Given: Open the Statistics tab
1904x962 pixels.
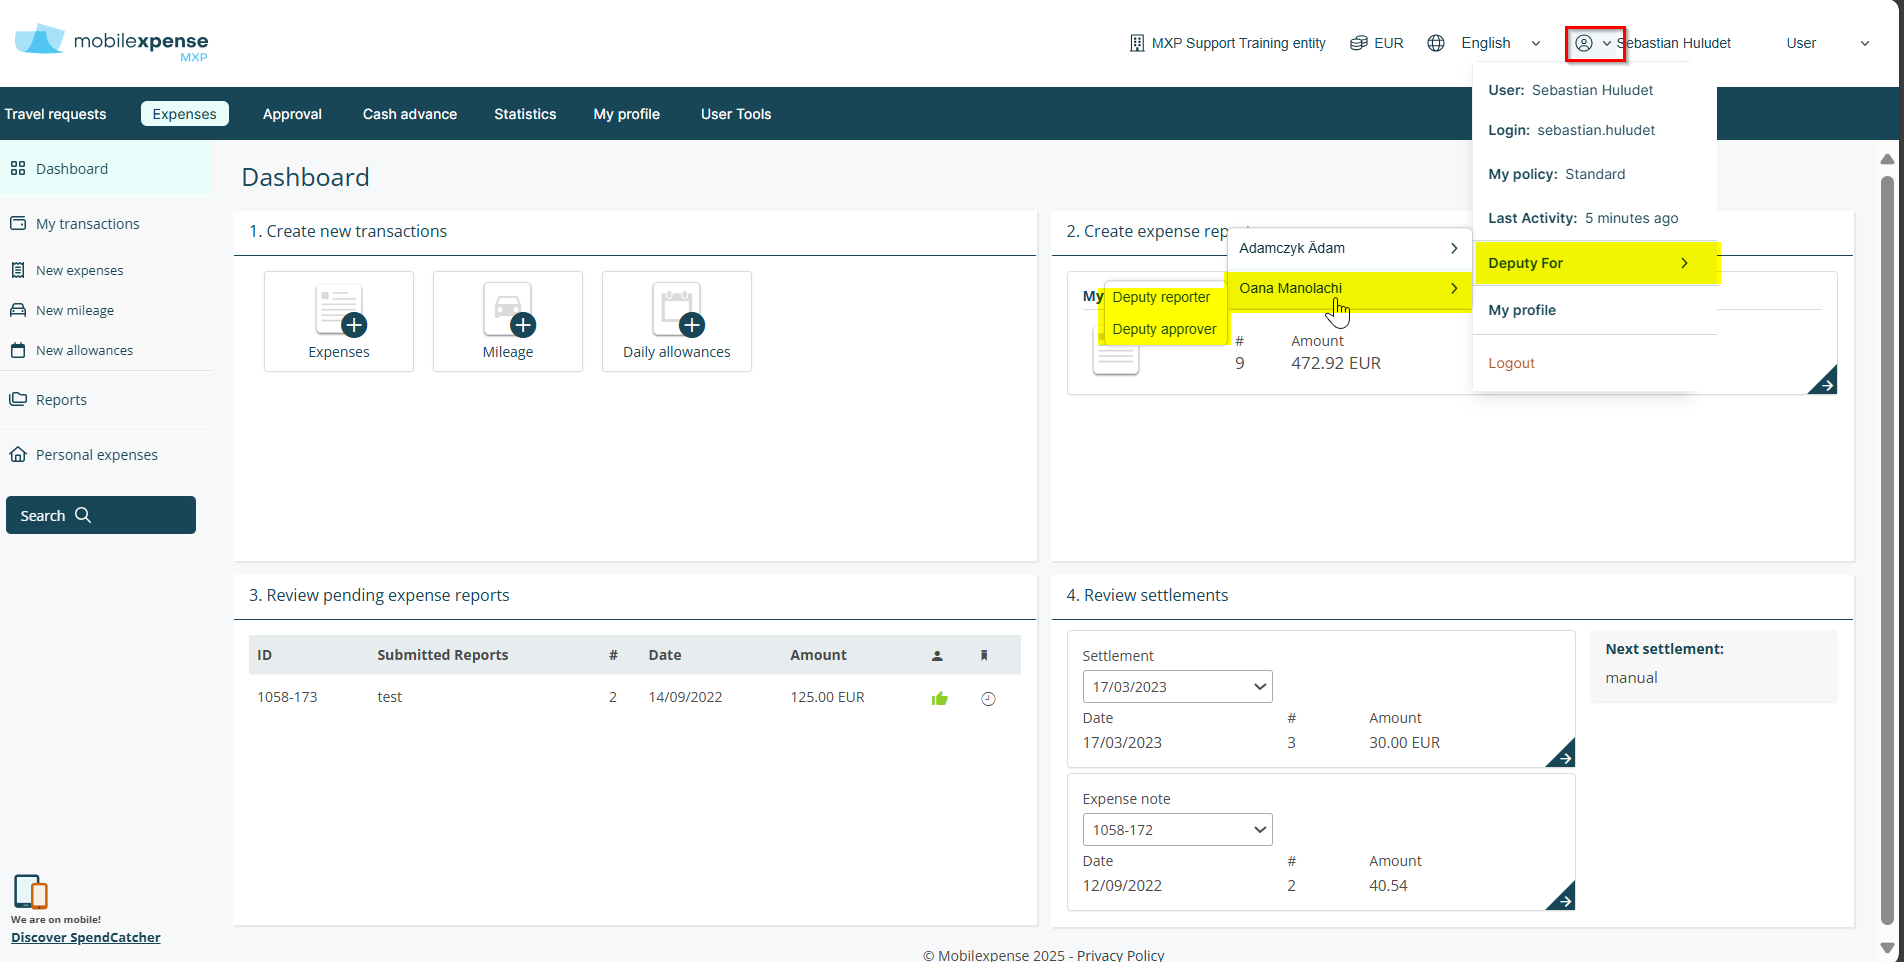Looking at the screenshot, I should (525, 114).
